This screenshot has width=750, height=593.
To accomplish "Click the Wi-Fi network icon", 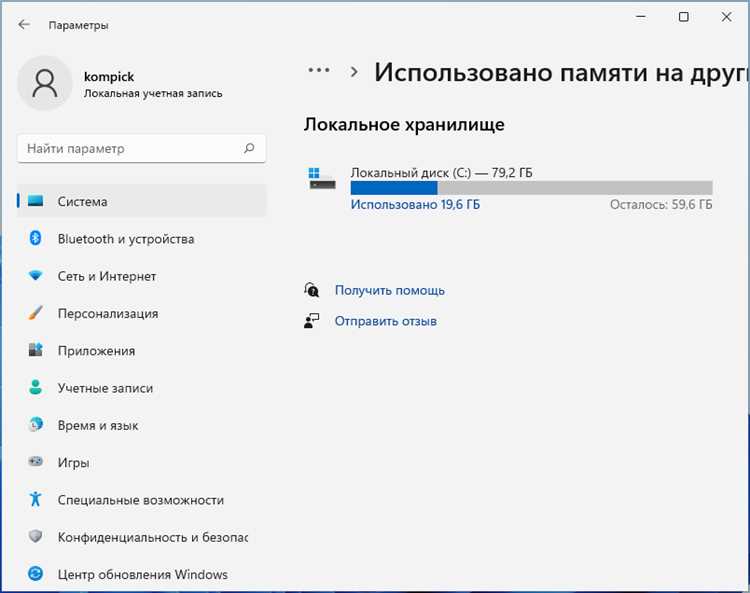I will pyautogui.click(x=35, y=275).
